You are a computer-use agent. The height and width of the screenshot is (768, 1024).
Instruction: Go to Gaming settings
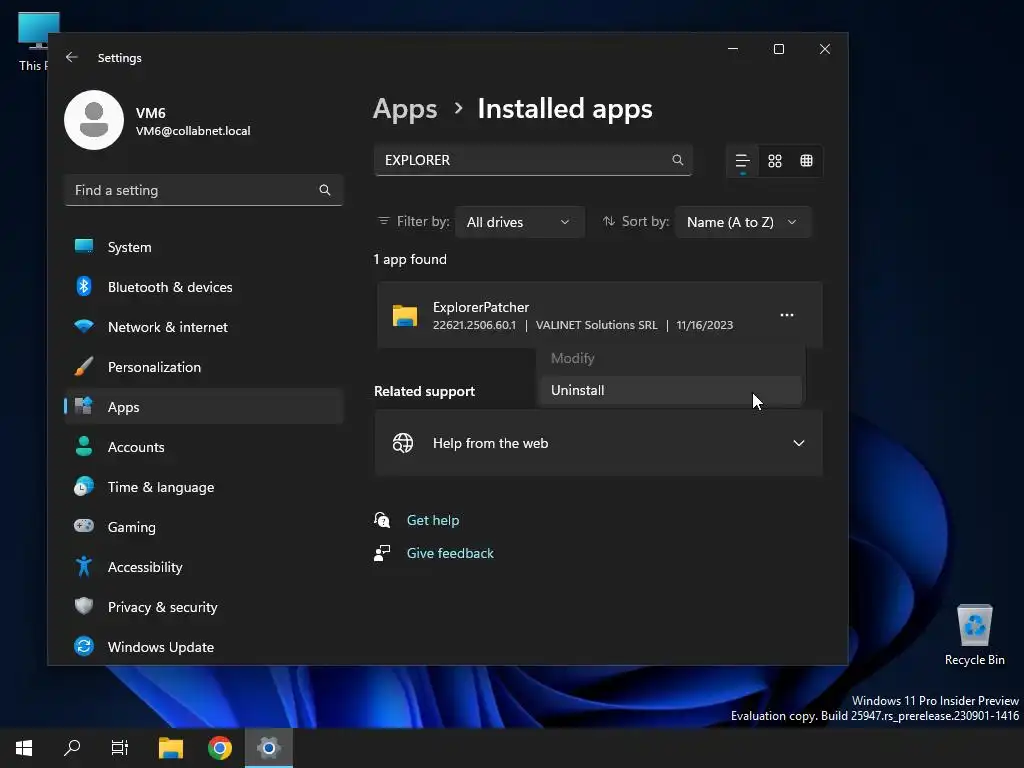(204, 527)
